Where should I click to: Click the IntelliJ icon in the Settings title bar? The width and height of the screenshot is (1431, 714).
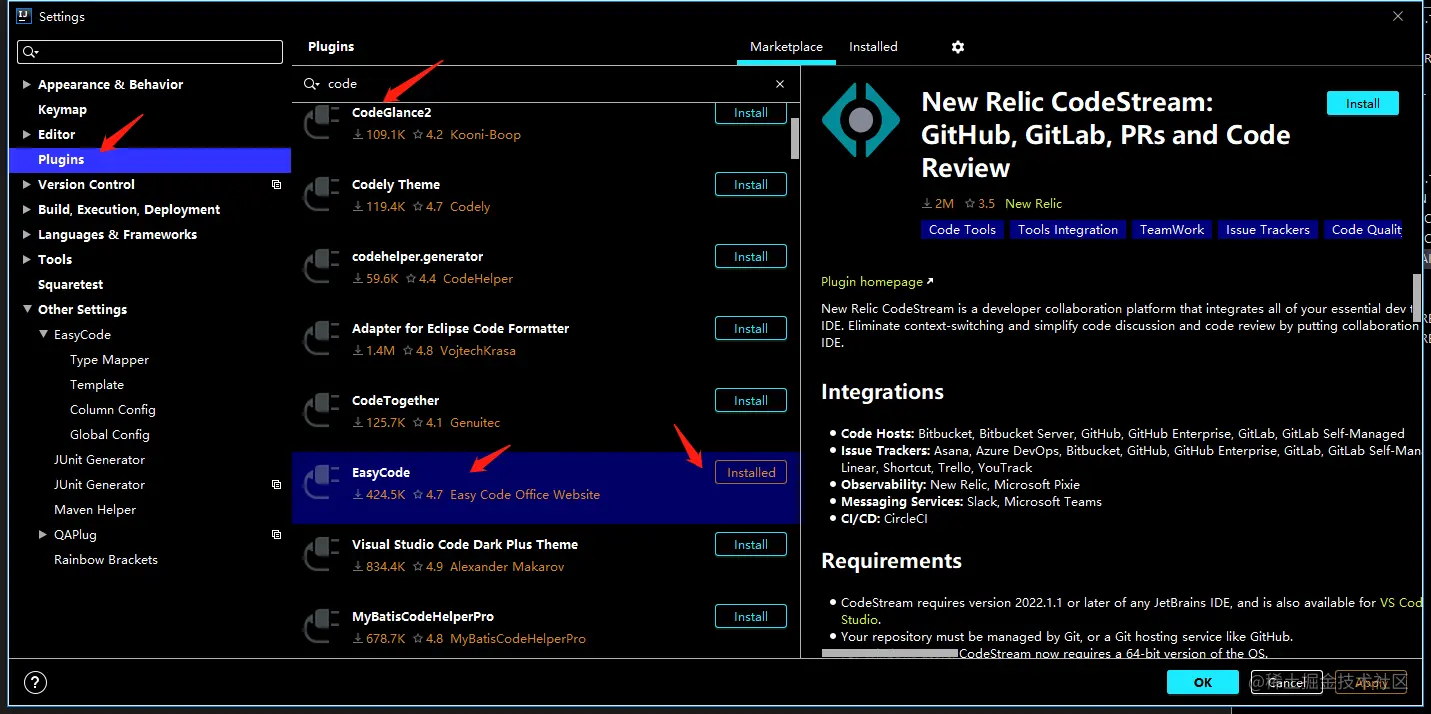click(x=24, y=16)
